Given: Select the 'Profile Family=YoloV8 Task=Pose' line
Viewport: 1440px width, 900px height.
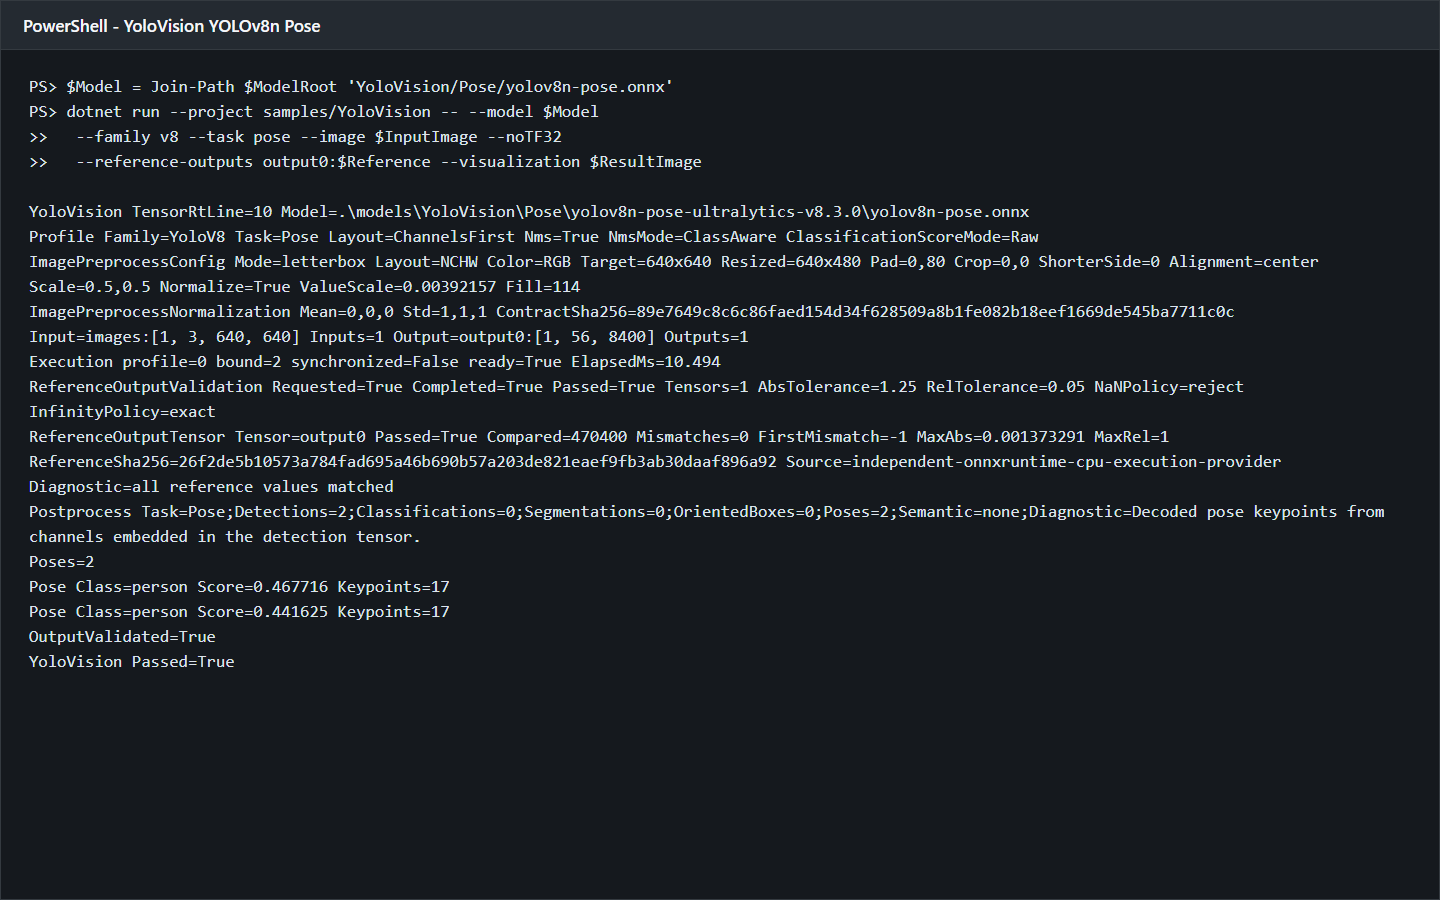Looking at the screenshot, I should [534, 237].
